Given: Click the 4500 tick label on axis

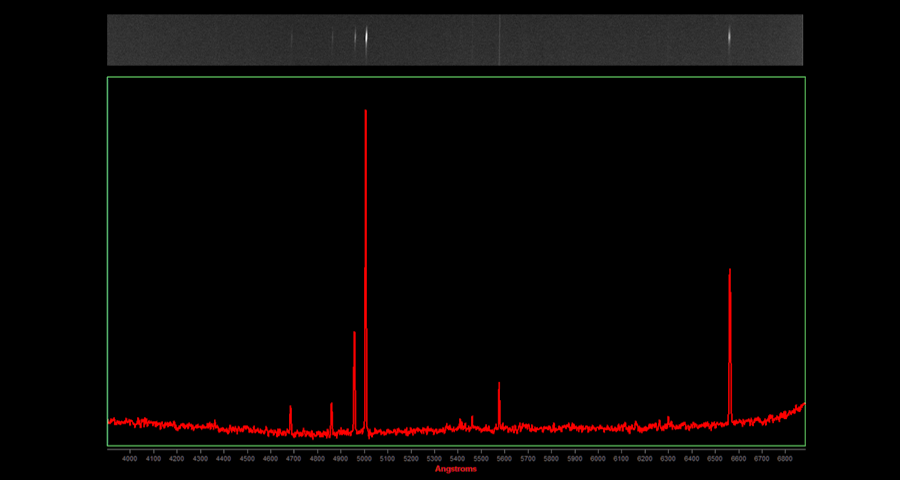Looking at the screenshot, I should point(247,459).
